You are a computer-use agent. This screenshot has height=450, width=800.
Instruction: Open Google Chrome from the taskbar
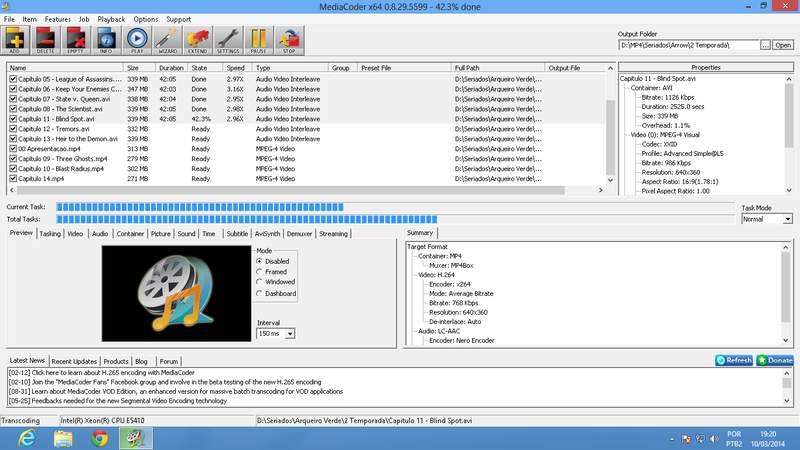click(100, 438)
